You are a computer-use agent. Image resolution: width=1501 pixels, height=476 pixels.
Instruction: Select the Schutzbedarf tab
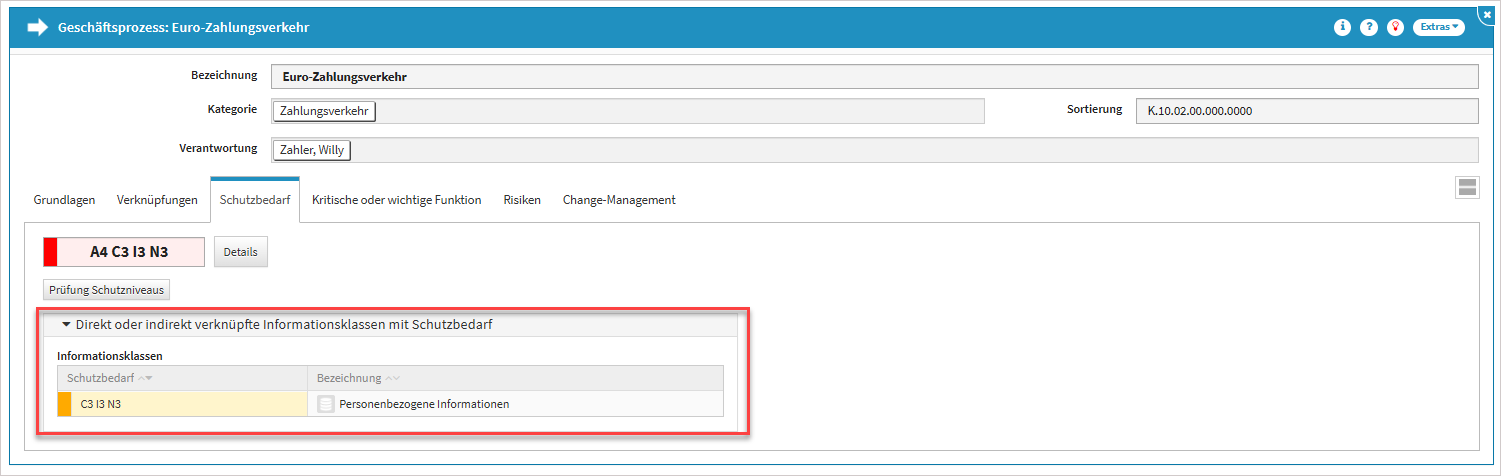tap(255, 200)
